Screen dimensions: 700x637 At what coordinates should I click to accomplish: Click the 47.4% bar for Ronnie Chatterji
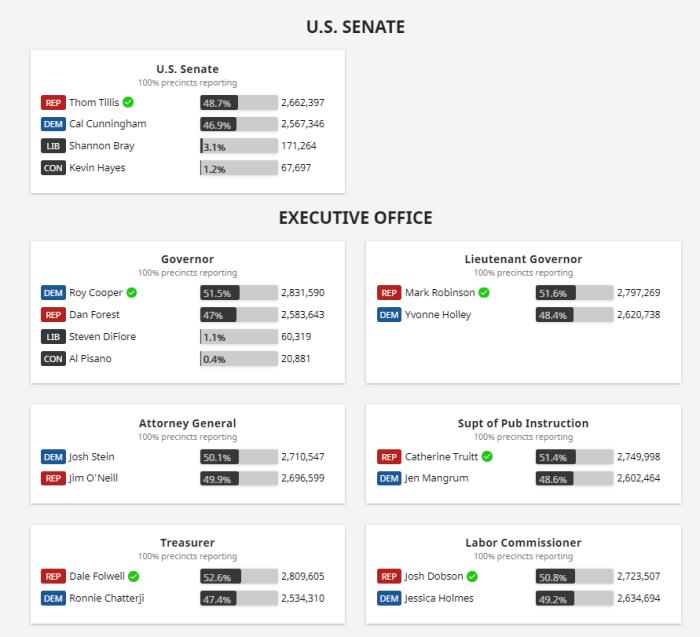click(x=239, y=599)
